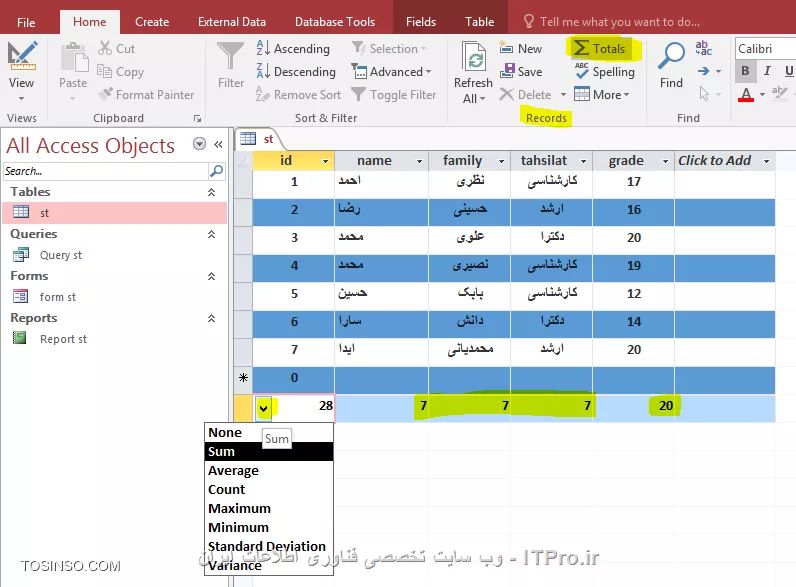Switch to the Fields tab

[x=421, y=22]
